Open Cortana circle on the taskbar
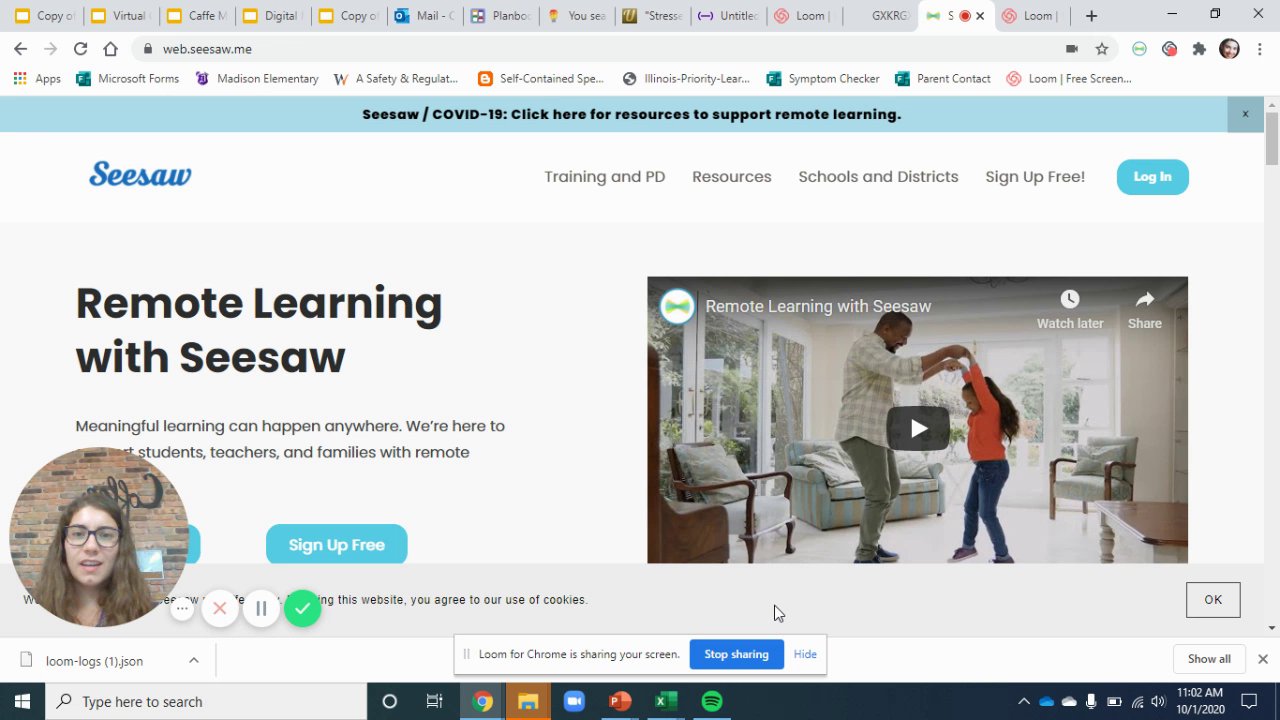 tap(389, 701)
